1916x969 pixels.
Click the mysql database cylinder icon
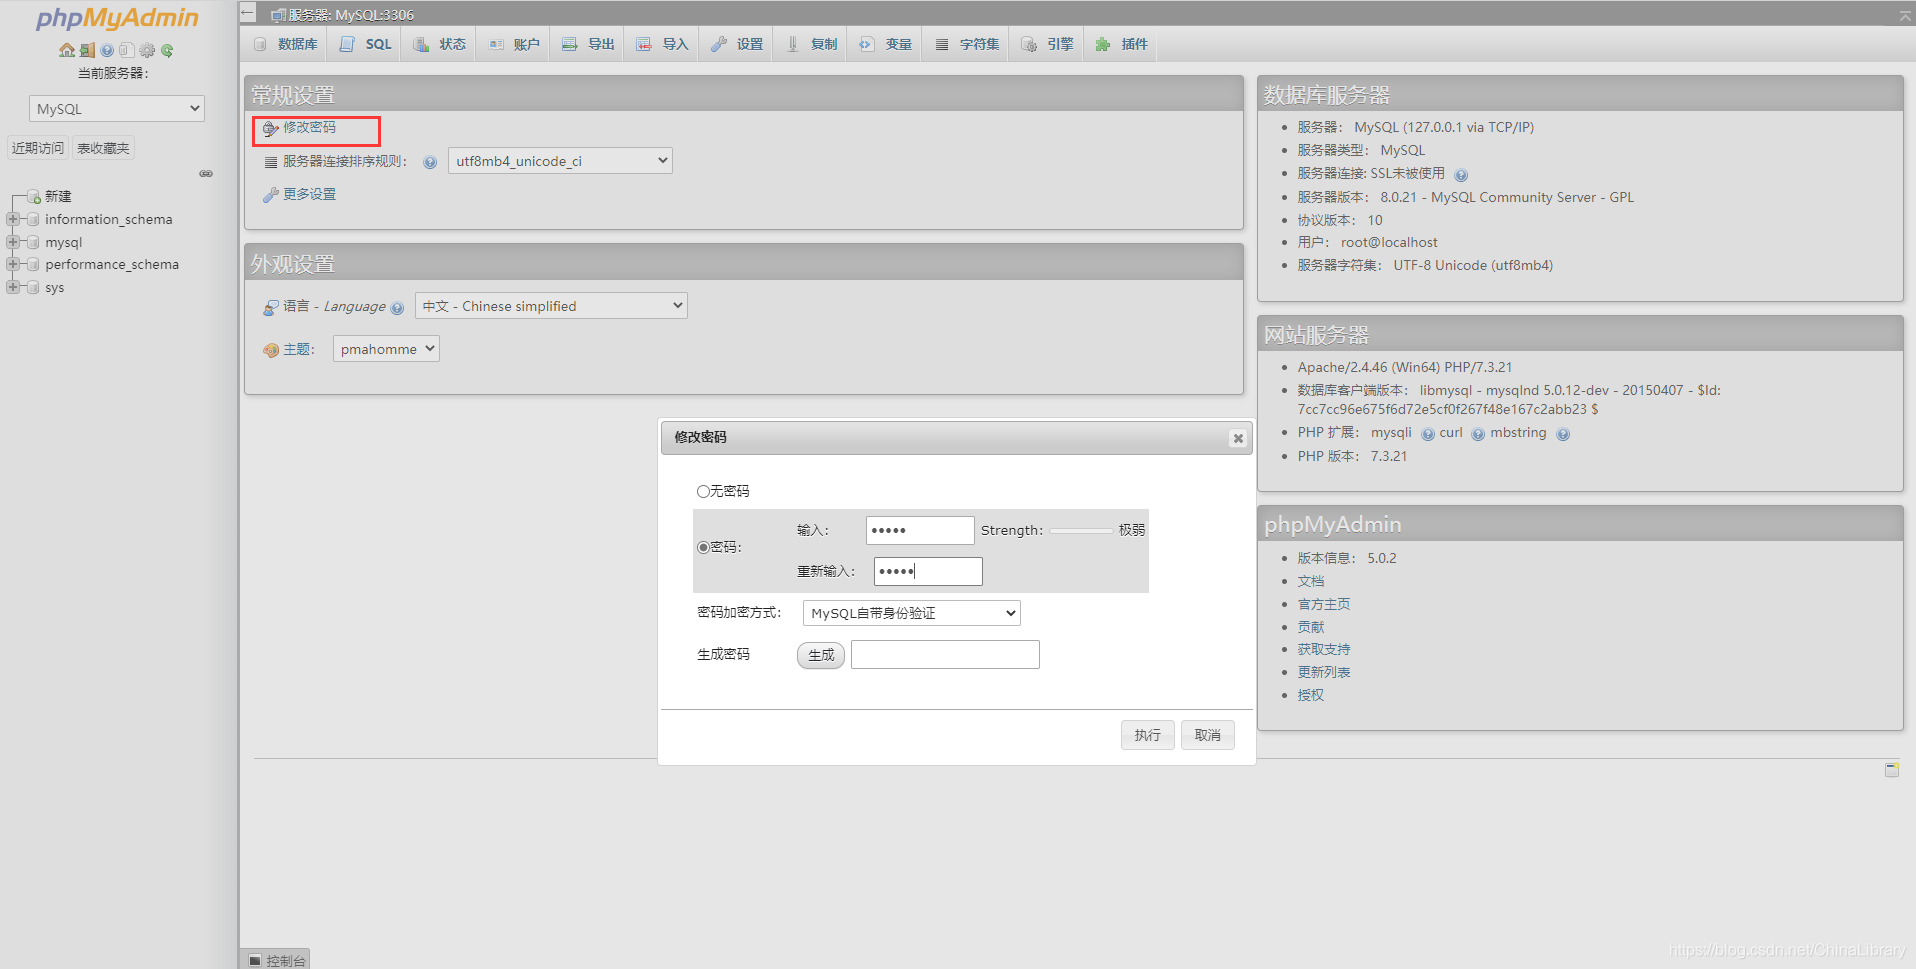click(34, 243)
